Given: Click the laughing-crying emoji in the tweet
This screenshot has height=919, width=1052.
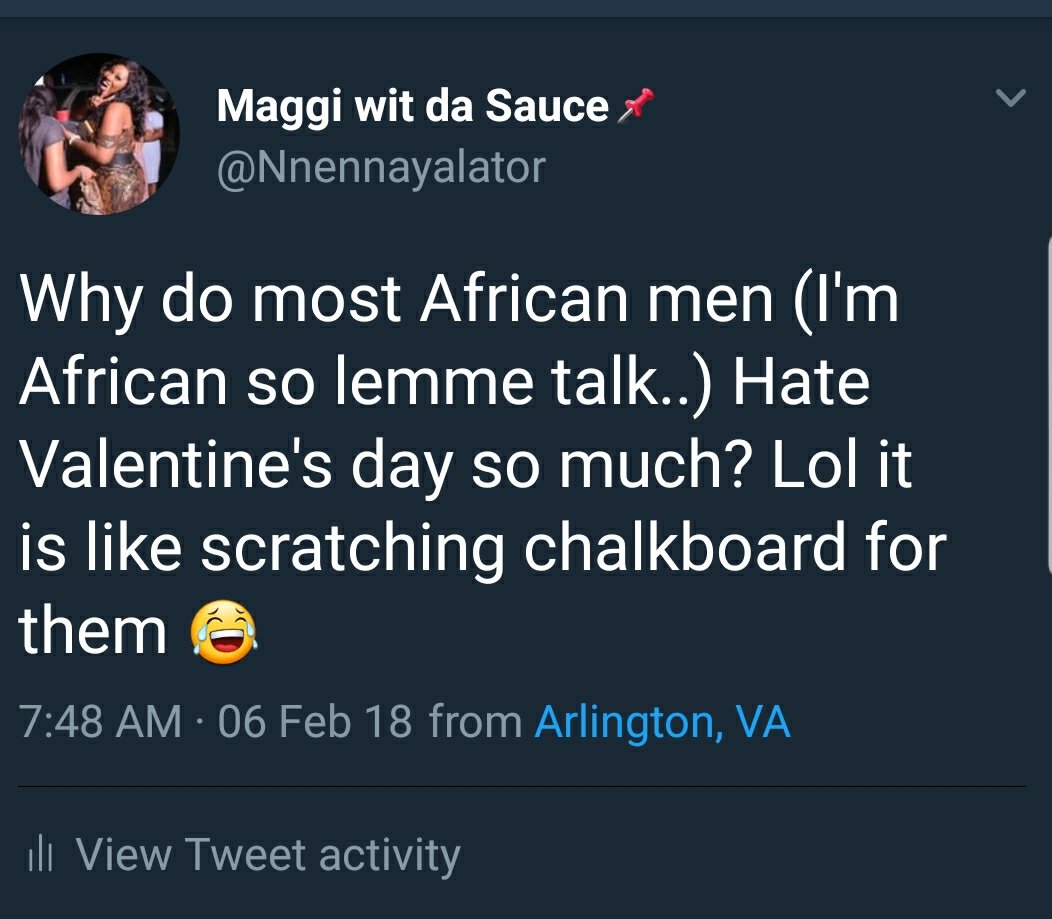Looking at the screenshot, I should tap(224, 630).
